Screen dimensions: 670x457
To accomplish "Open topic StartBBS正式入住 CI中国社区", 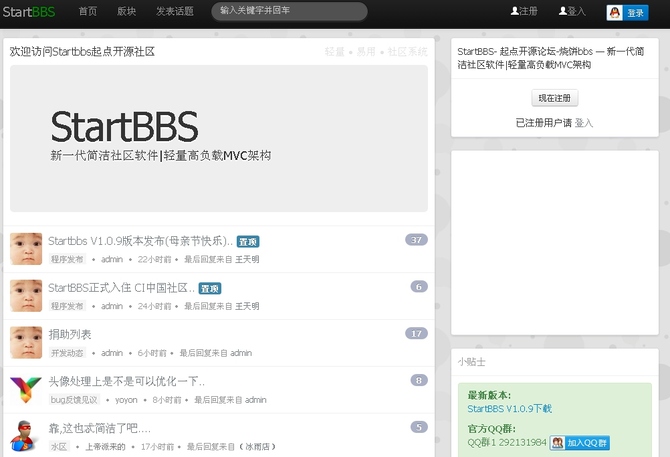I will point(121,288).
